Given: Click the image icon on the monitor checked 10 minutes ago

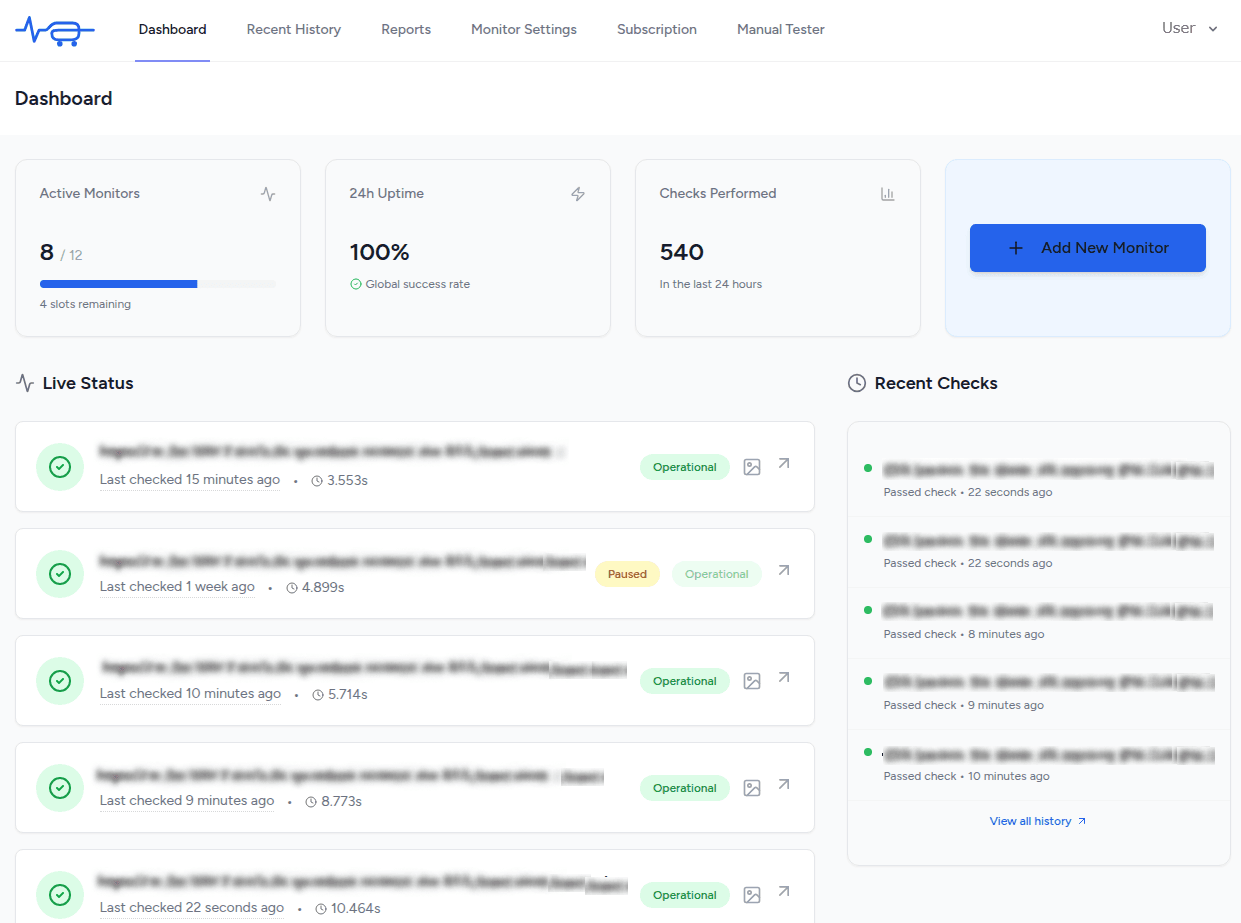Looking at the screenshot, I should pos(751,680).
